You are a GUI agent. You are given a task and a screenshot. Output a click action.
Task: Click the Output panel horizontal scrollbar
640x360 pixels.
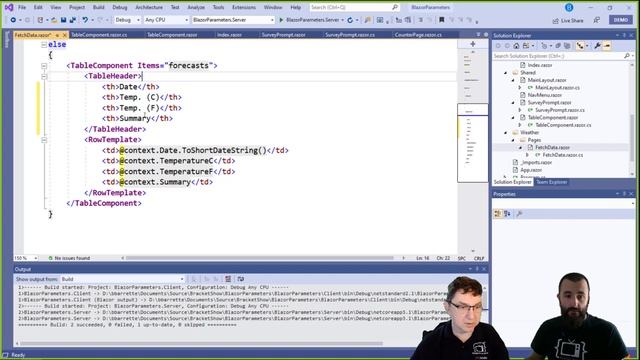[x=201, y=344]
